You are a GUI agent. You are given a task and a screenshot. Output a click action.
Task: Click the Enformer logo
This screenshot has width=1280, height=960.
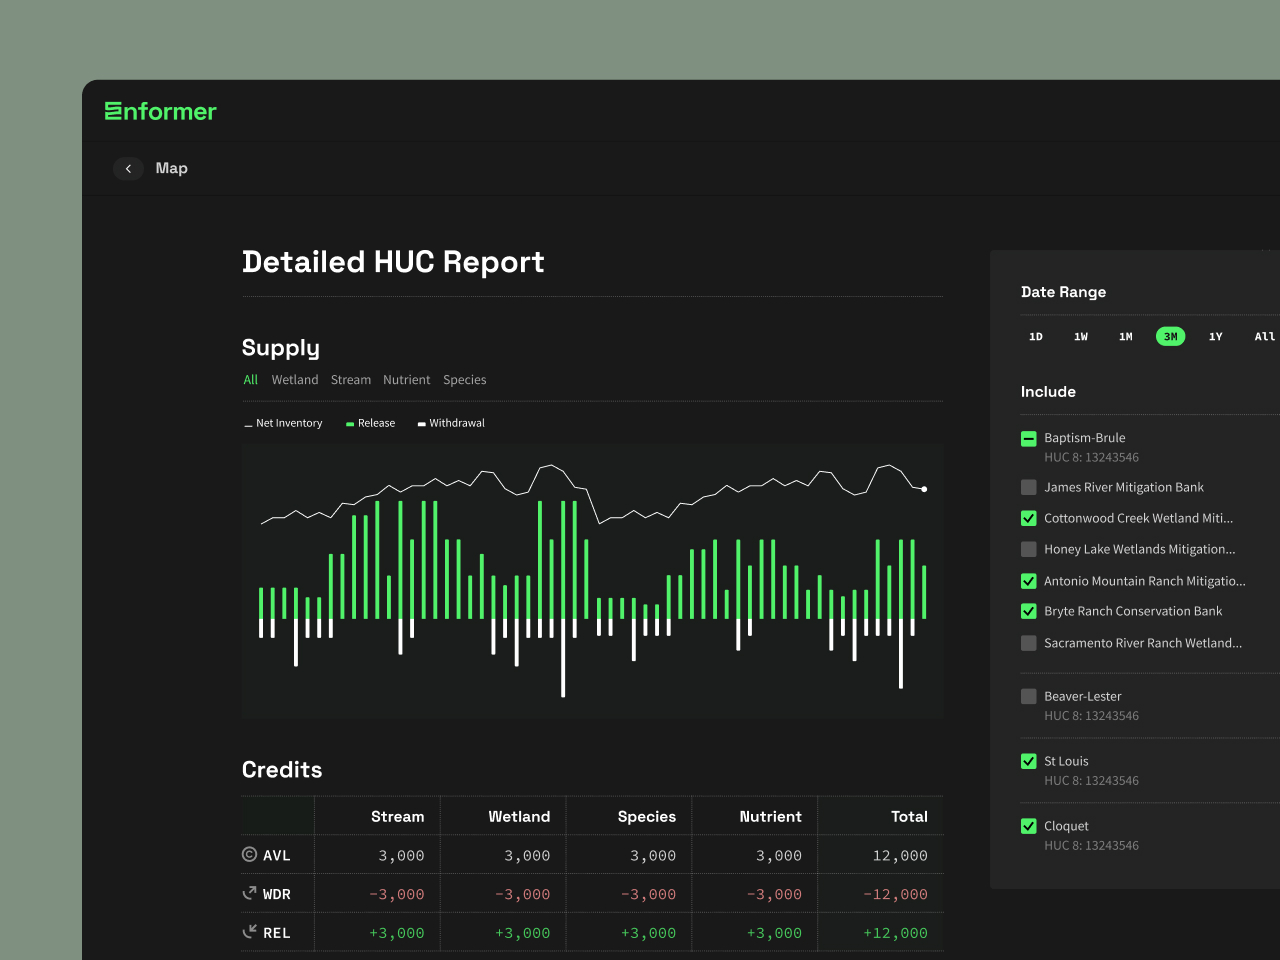pos(161,111)
